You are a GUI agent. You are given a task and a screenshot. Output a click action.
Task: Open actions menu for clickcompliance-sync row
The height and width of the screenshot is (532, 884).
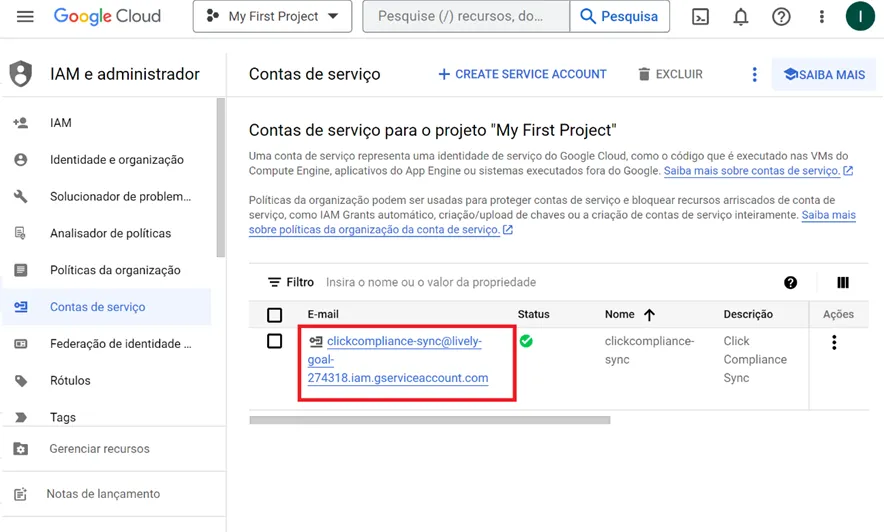834,342
